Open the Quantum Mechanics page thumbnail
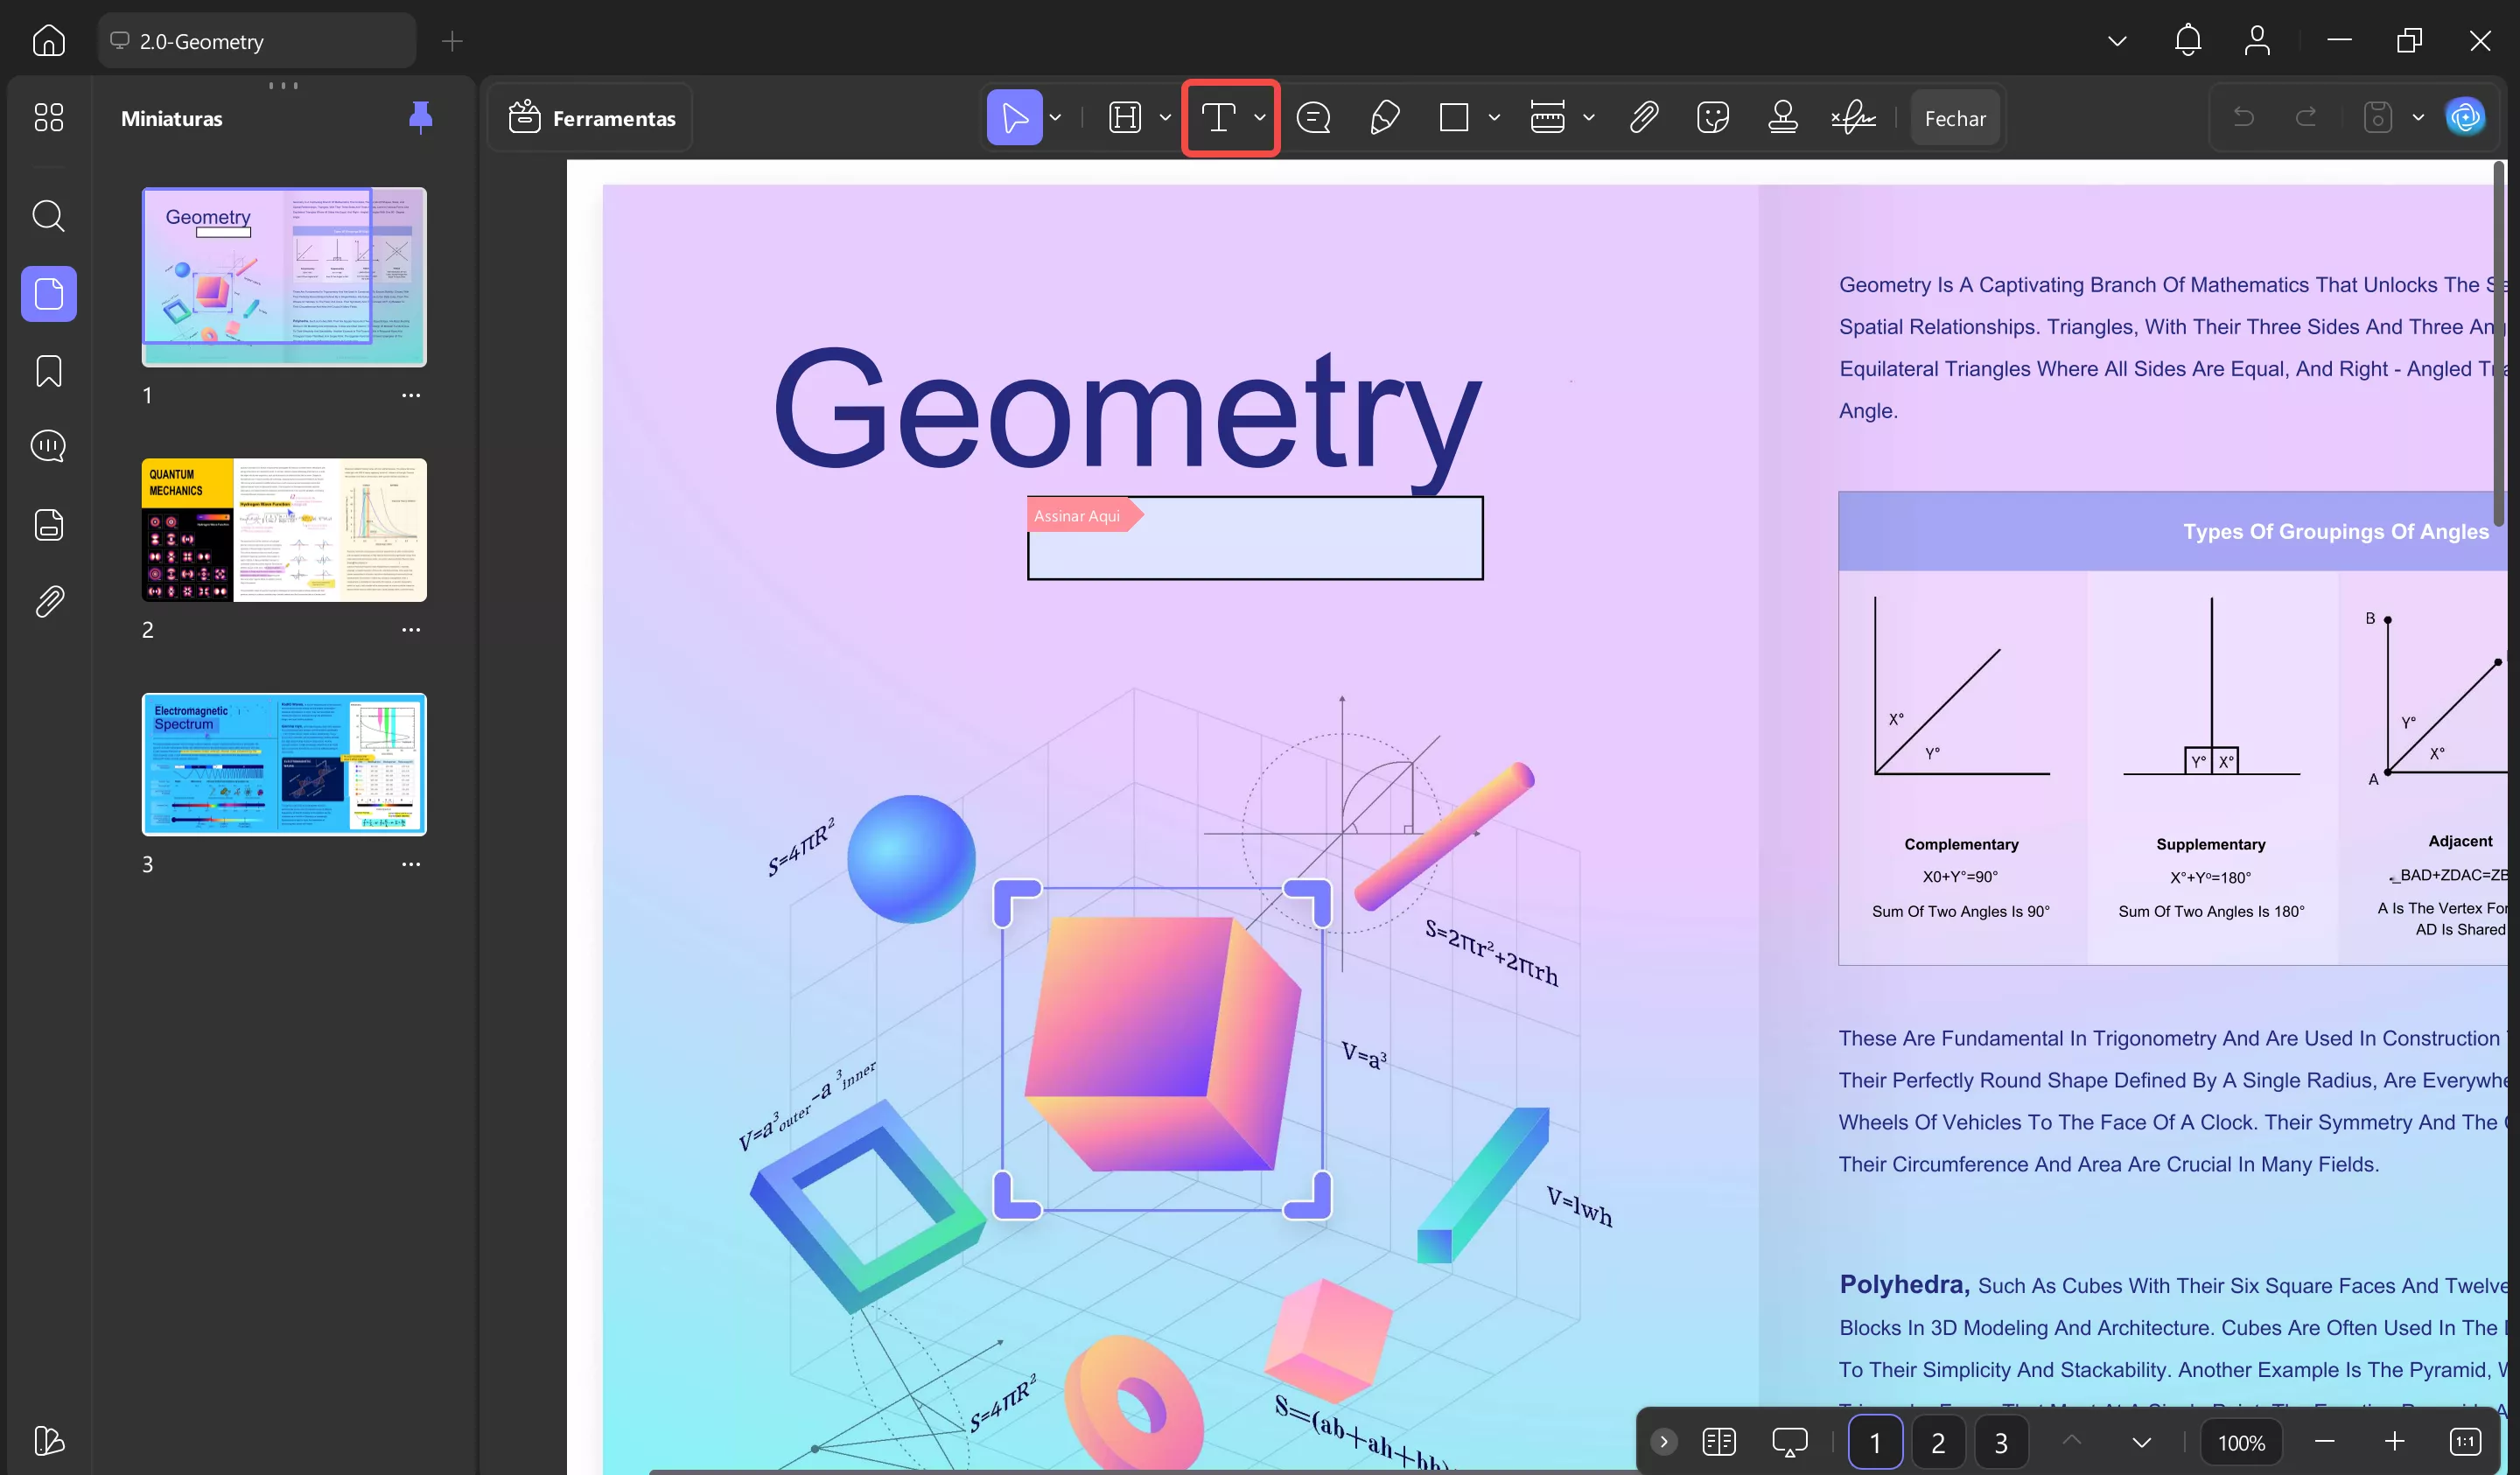2520x1475 pixels. pyautogui.click(x=284, y=530)
